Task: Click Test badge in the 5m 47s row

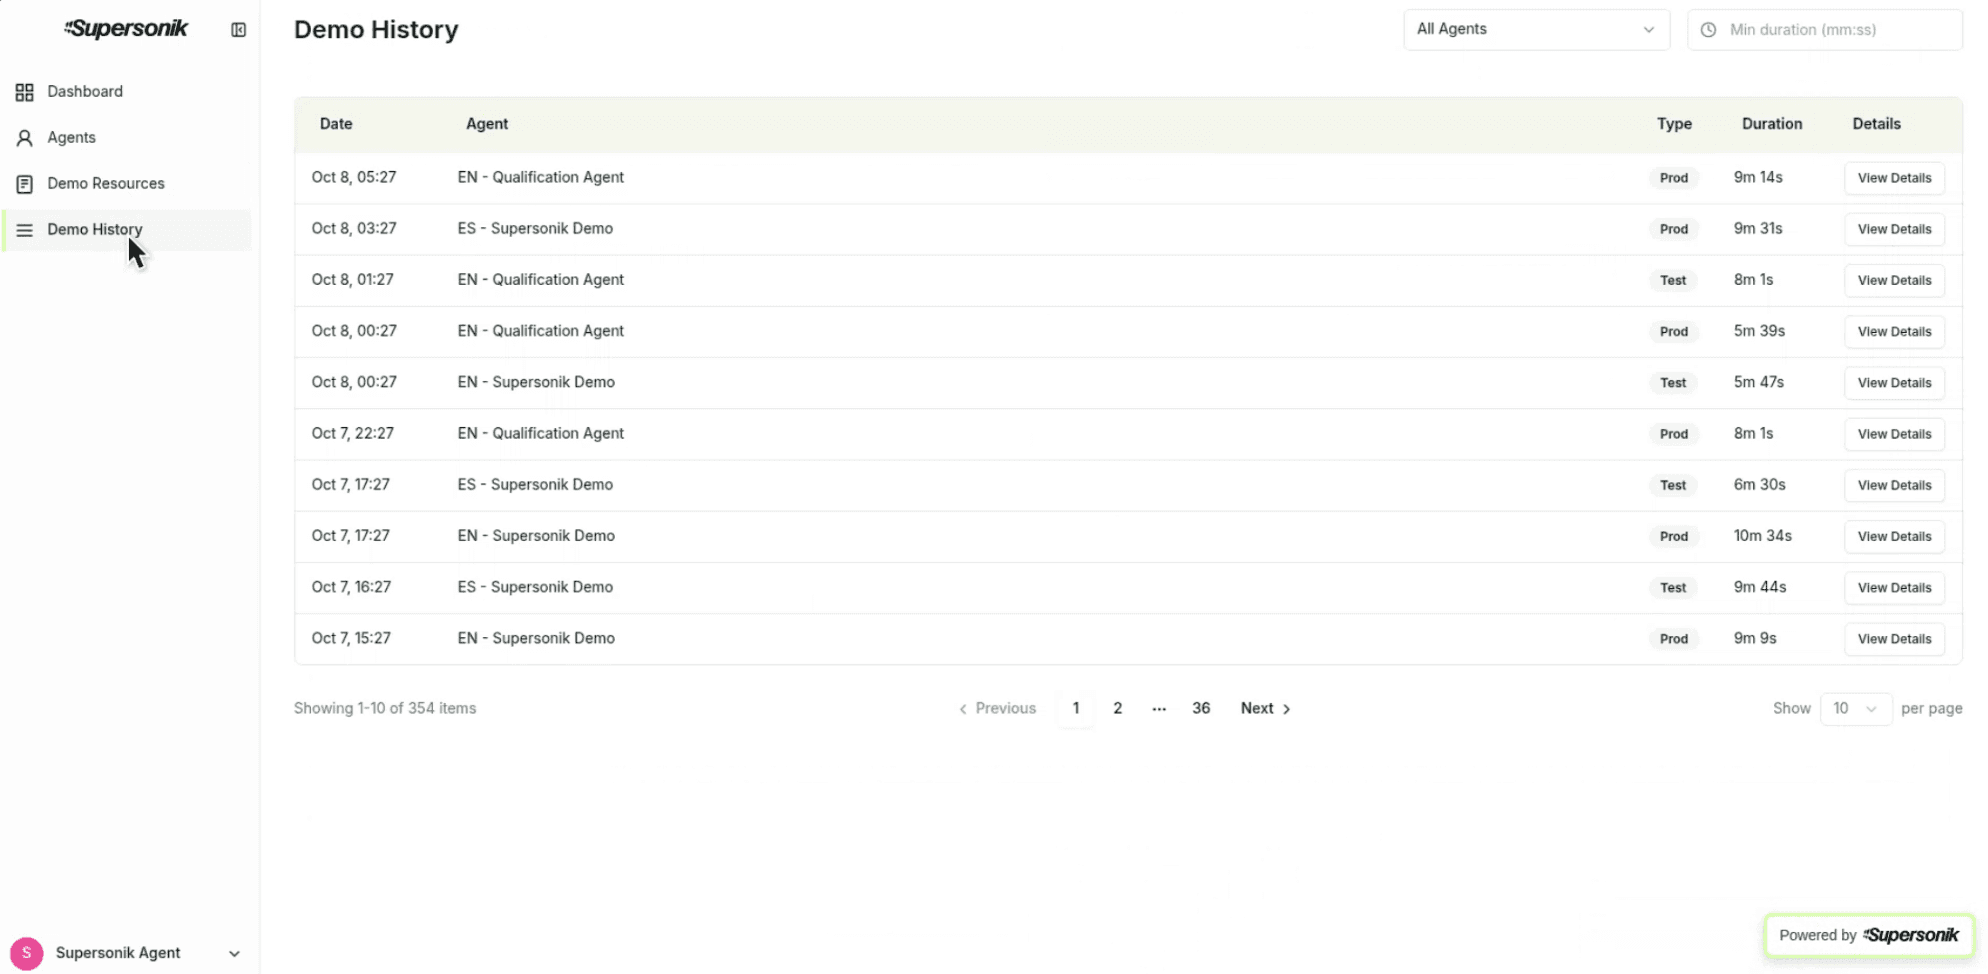Action: [1673, 383]
